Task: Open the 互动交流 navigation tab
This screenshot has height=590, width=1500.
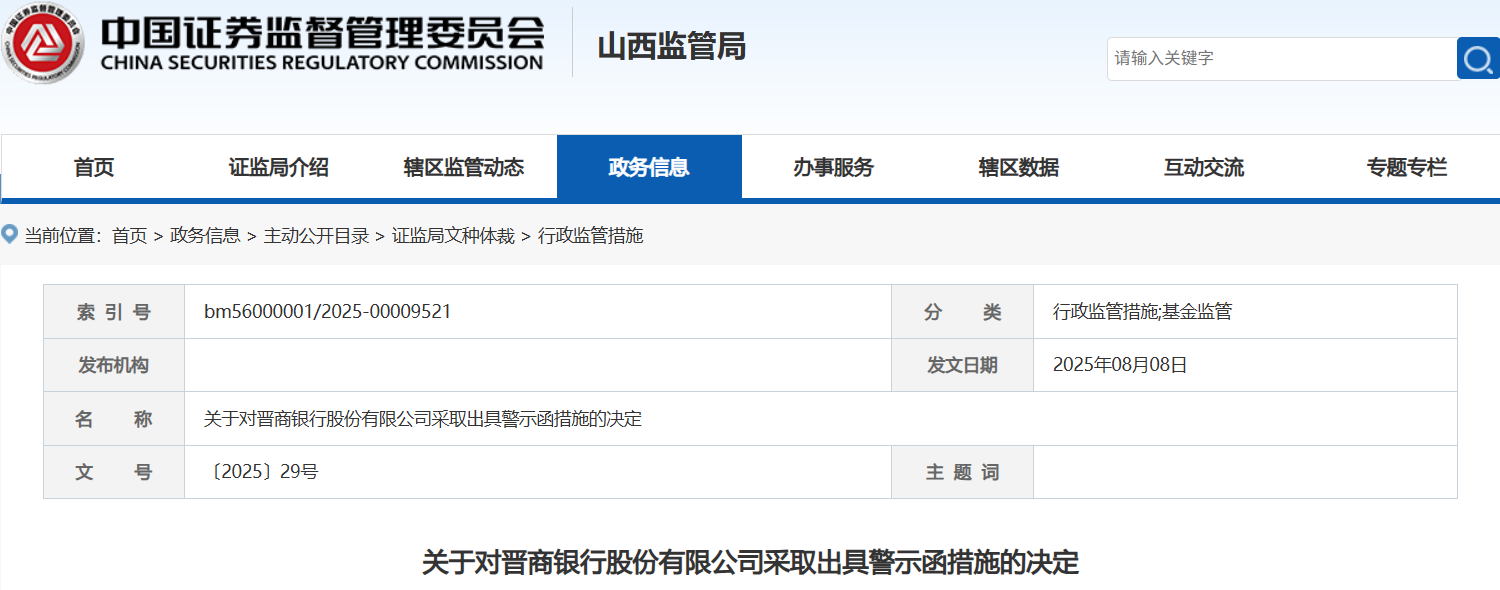Action: coord(1204,168)
